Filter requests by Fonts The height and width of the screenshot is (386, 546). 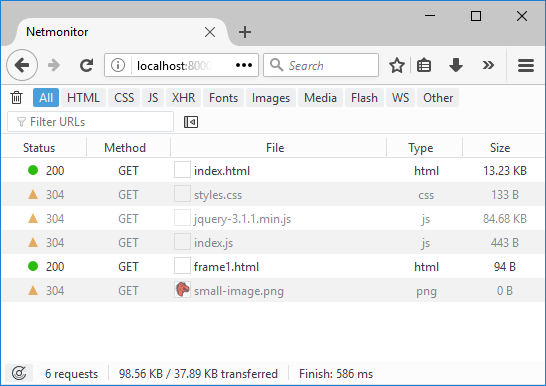pyautogui.click(x=223, y=97)
